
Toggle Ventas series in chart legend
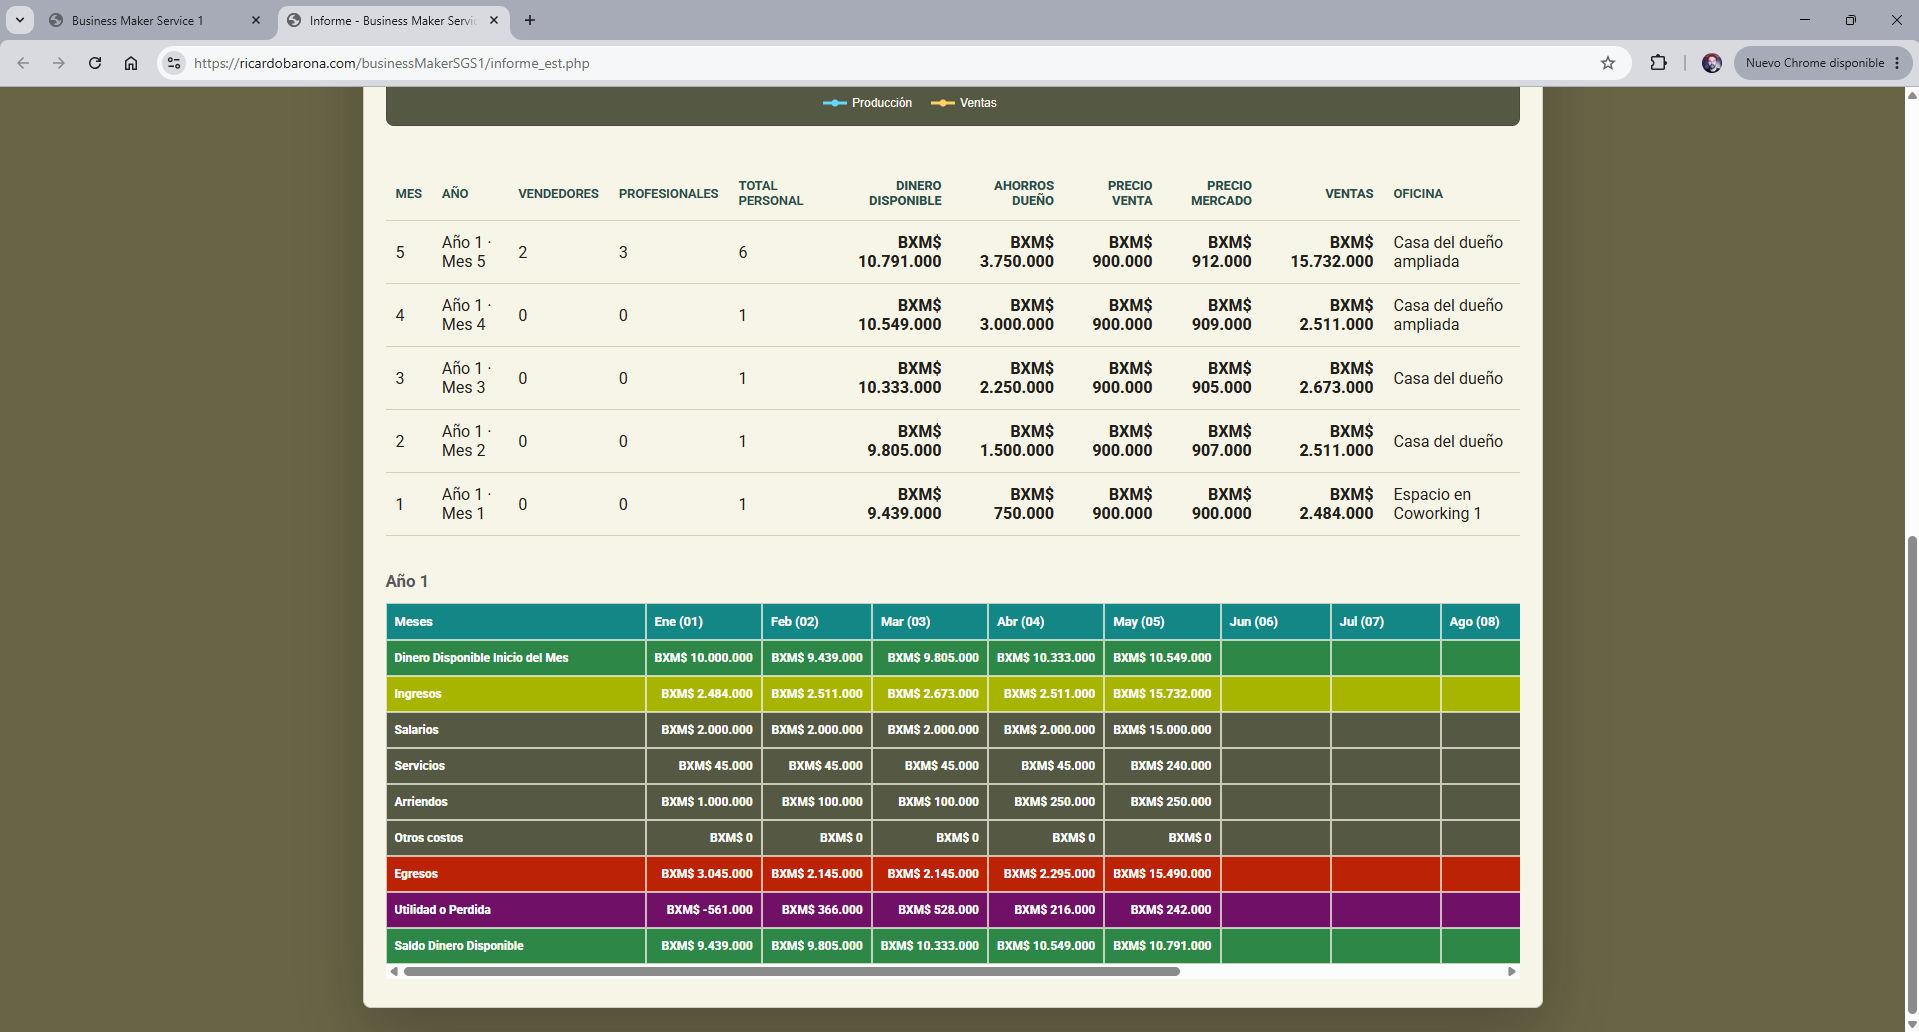[964, 103]
